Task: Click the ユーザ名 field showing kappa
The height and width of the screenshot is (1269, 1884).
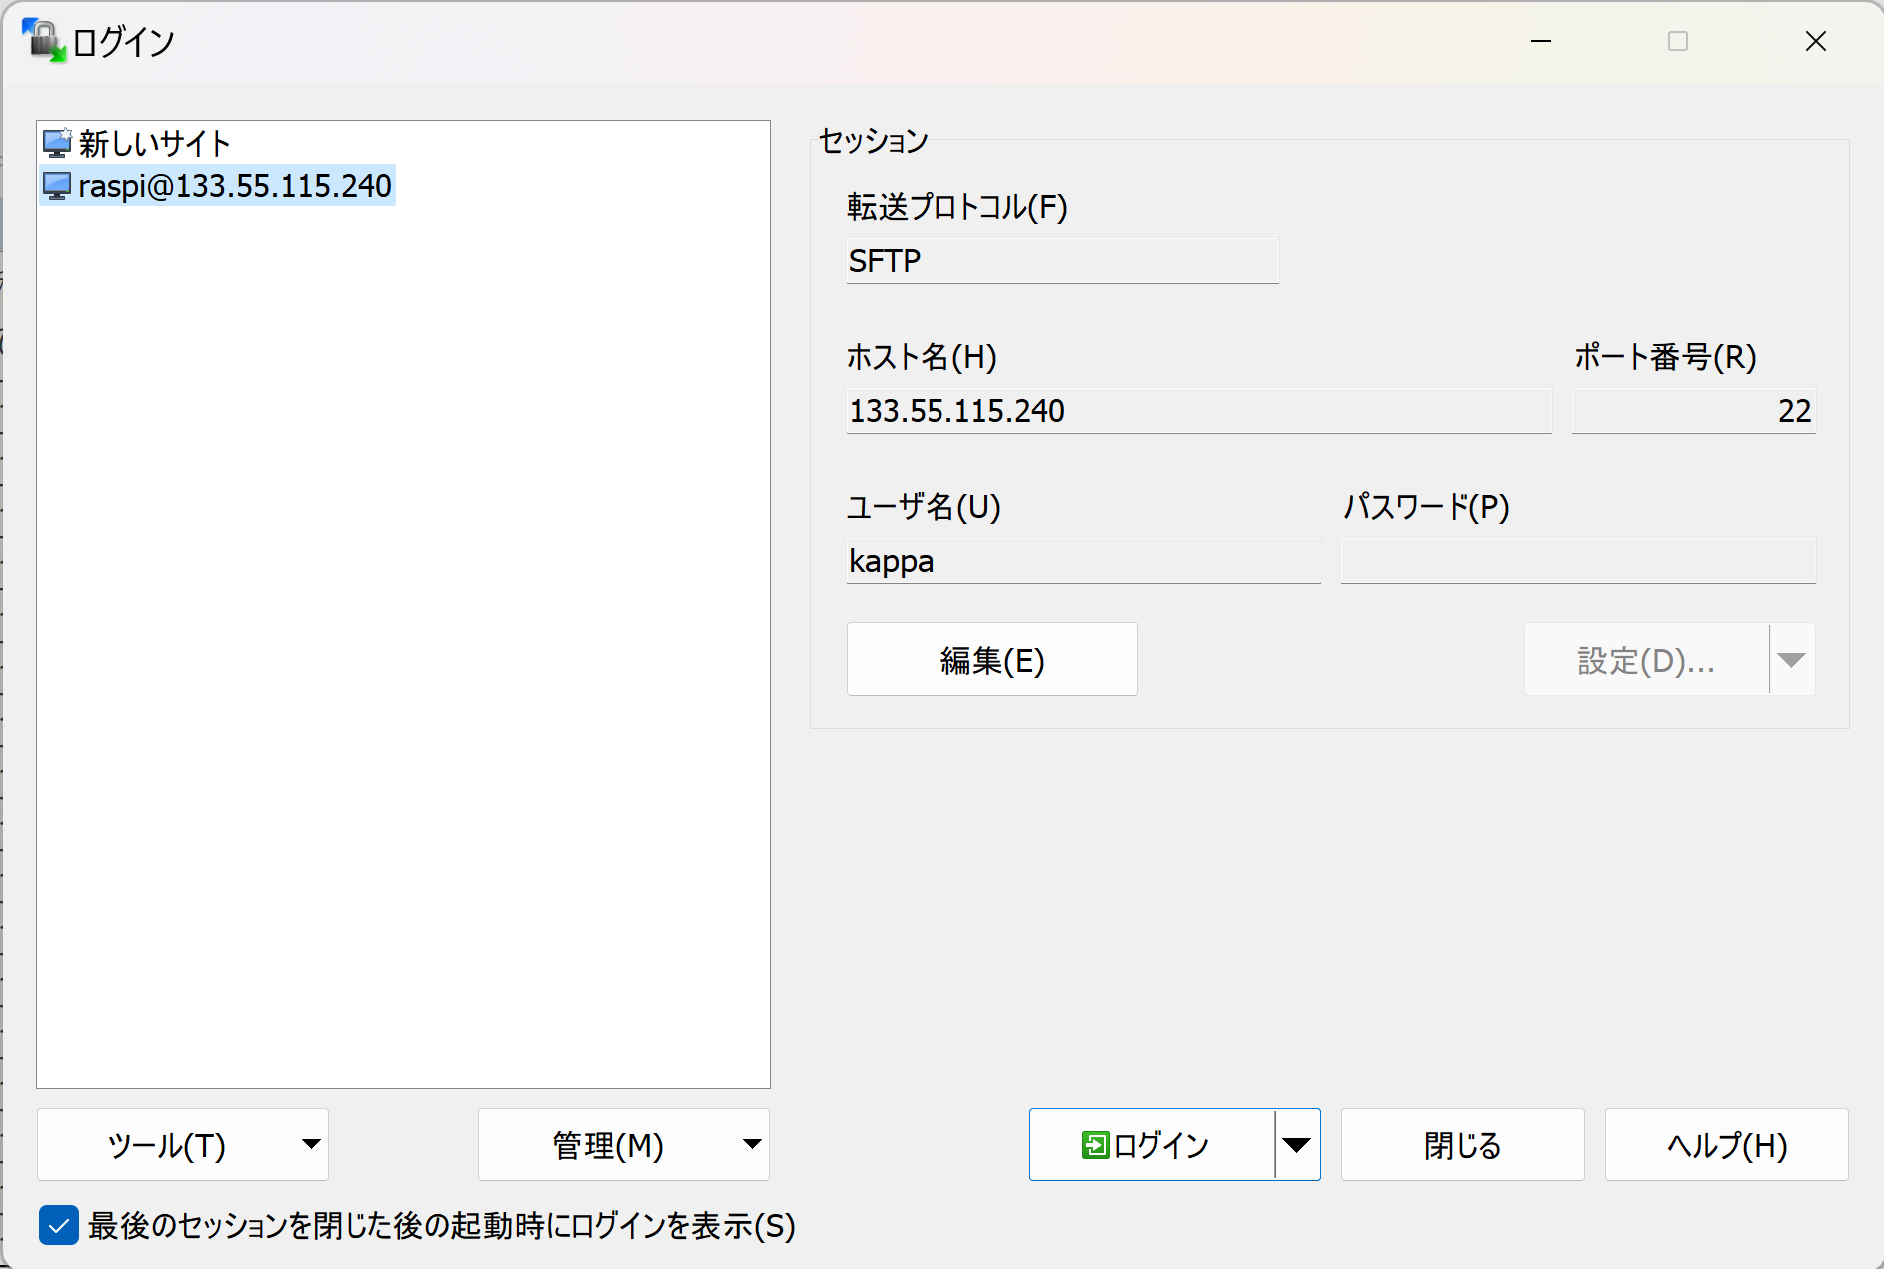Action: [x=1083, y=560]
